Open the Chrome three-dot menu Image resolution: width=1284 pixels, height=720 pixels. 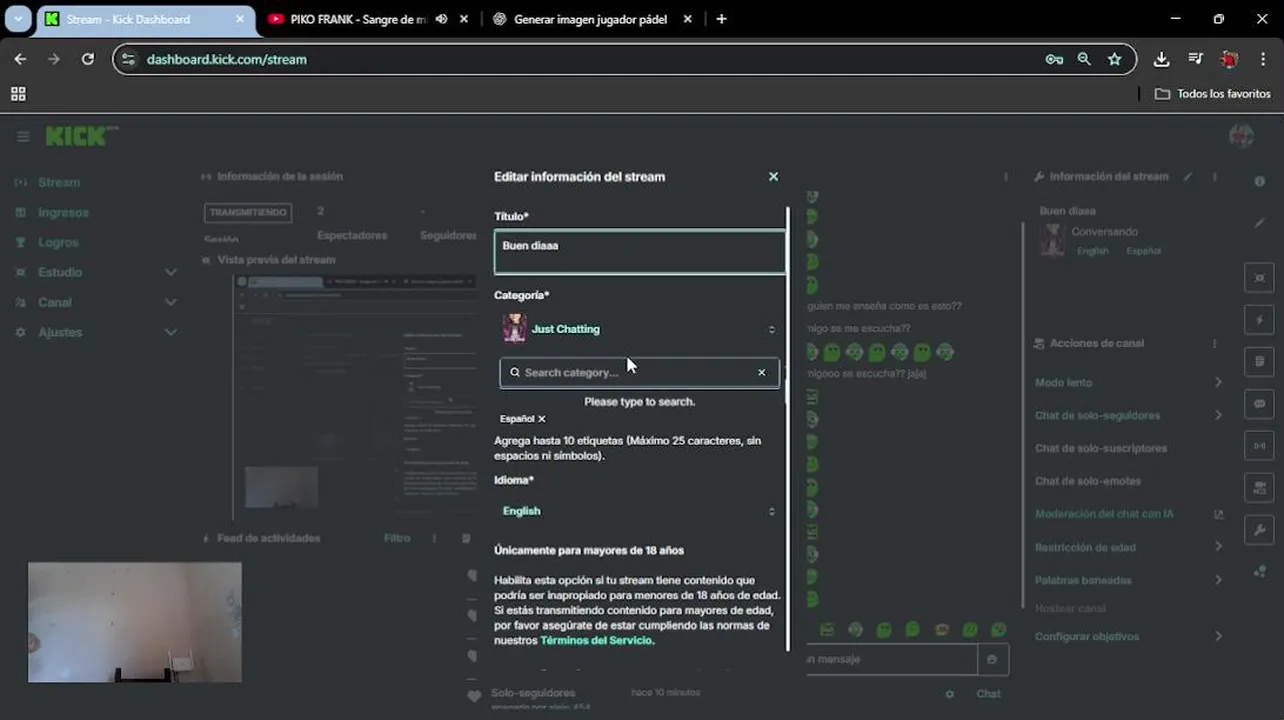click(1263, 59)
